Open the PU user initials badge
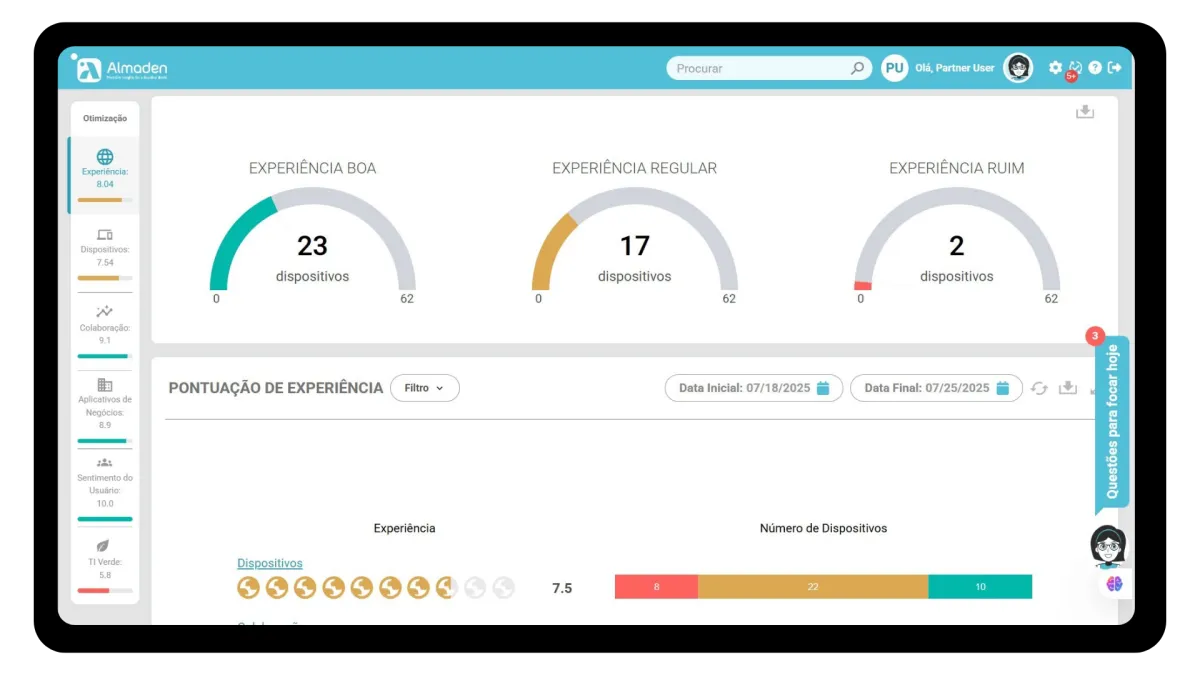 coord(894,68)
